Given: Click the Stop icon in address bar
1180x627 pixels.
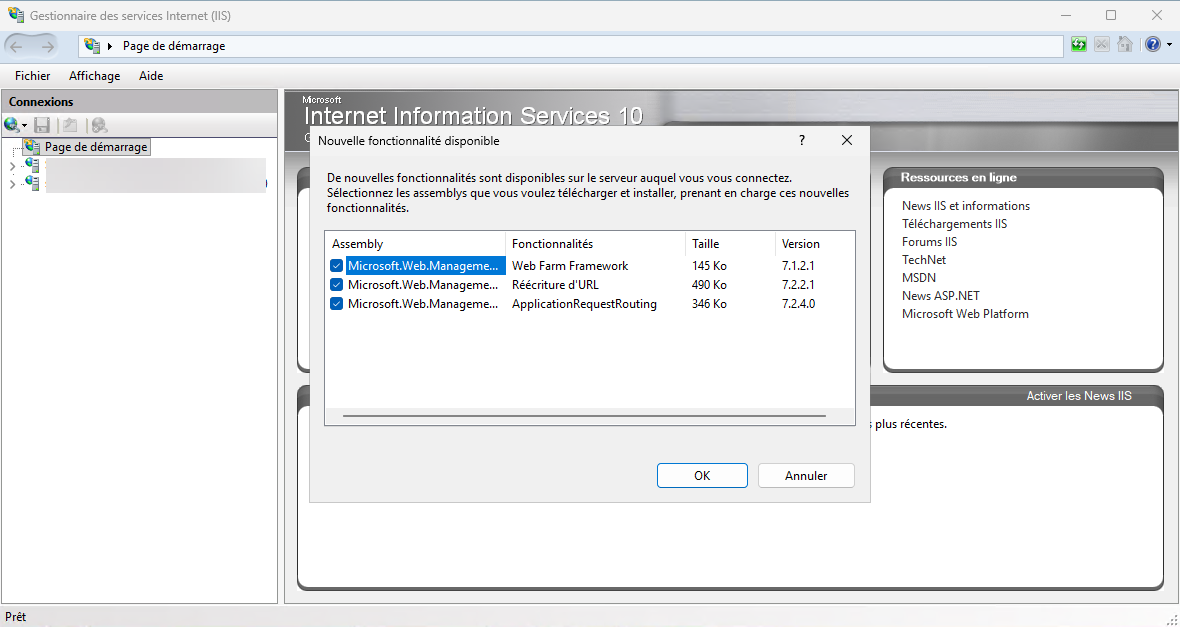Looking at the screenshot, I should [x=1101, y=45].
